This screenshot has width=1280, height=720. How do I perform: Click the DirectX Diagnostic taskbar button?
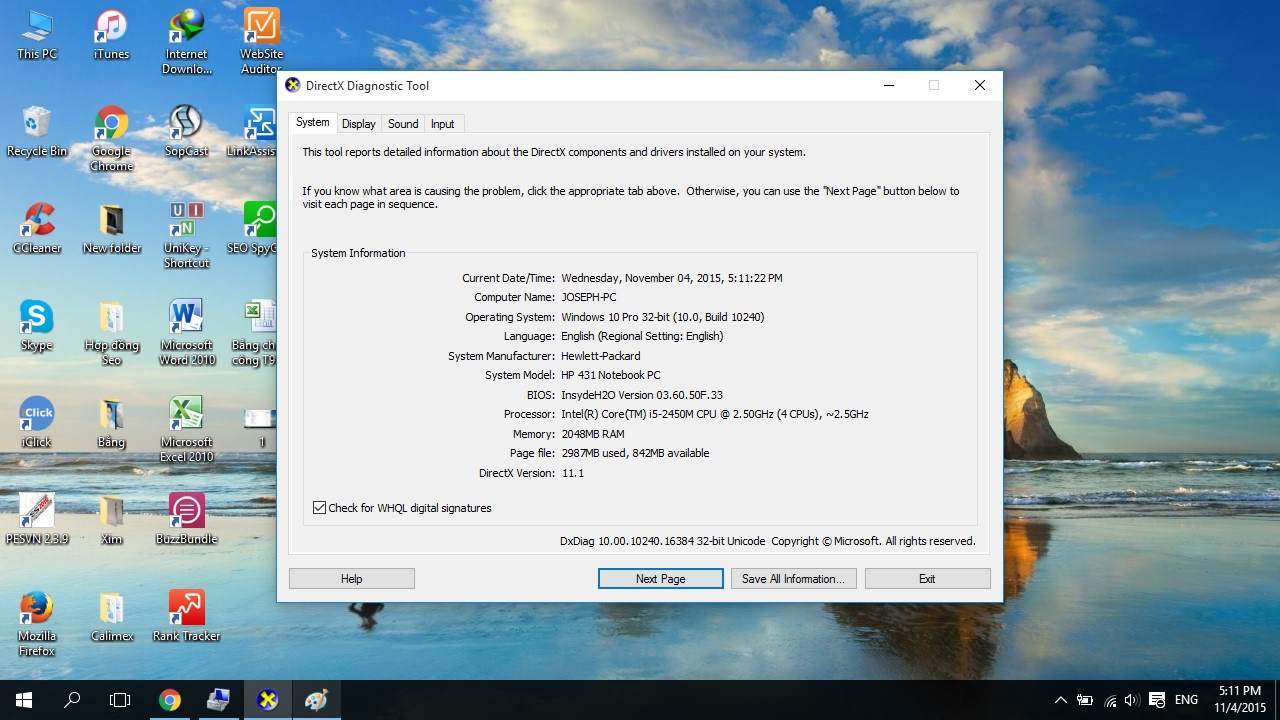coord(268,700)
